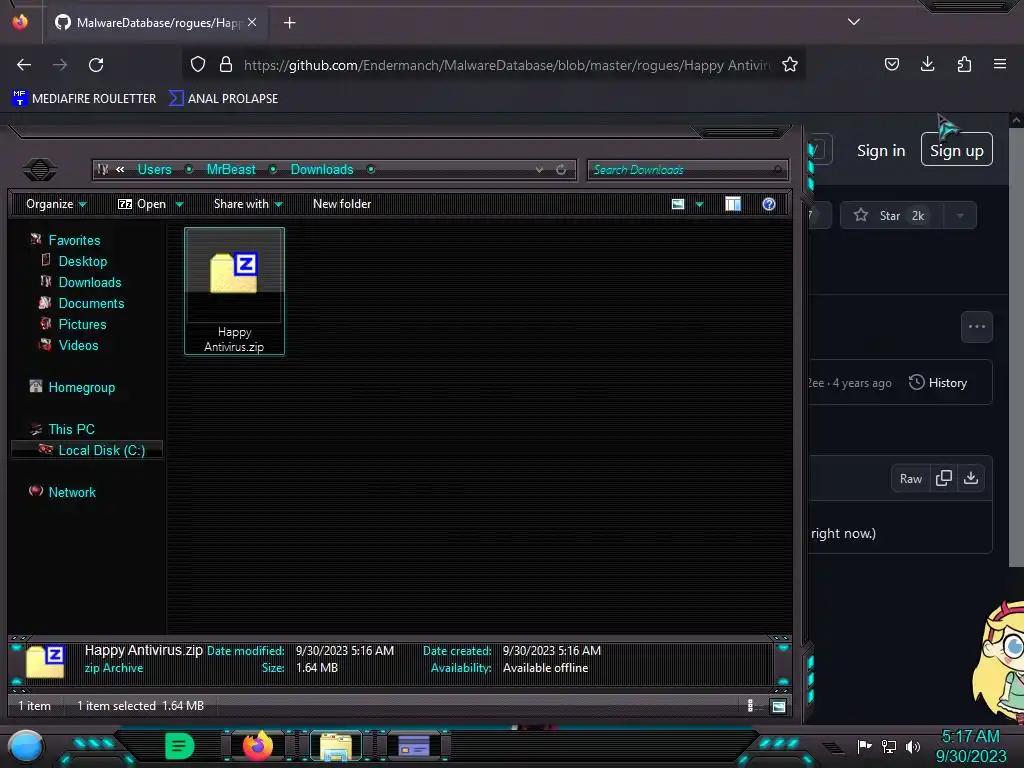Open Desktop in Favorites

[83, 261]
